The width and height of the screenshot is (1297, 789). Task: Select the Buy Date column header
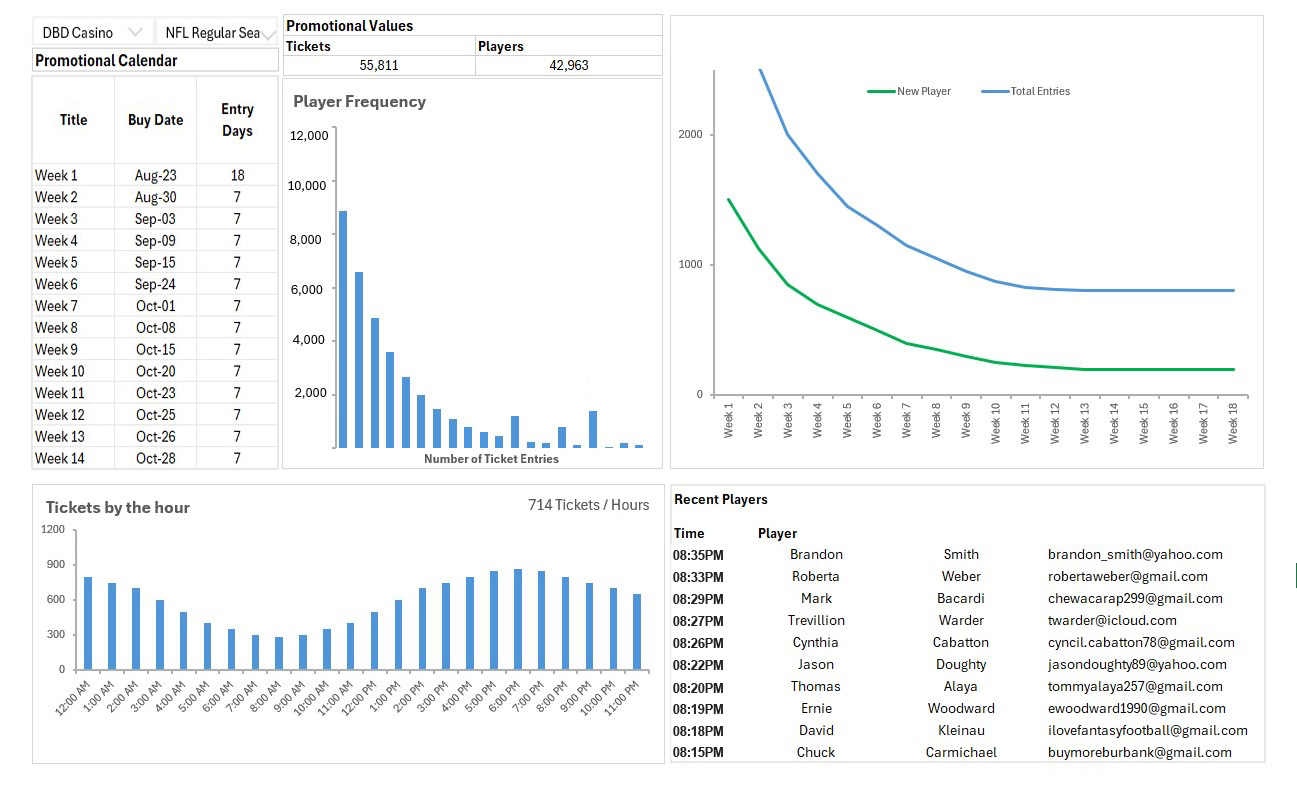coord(155,120)
